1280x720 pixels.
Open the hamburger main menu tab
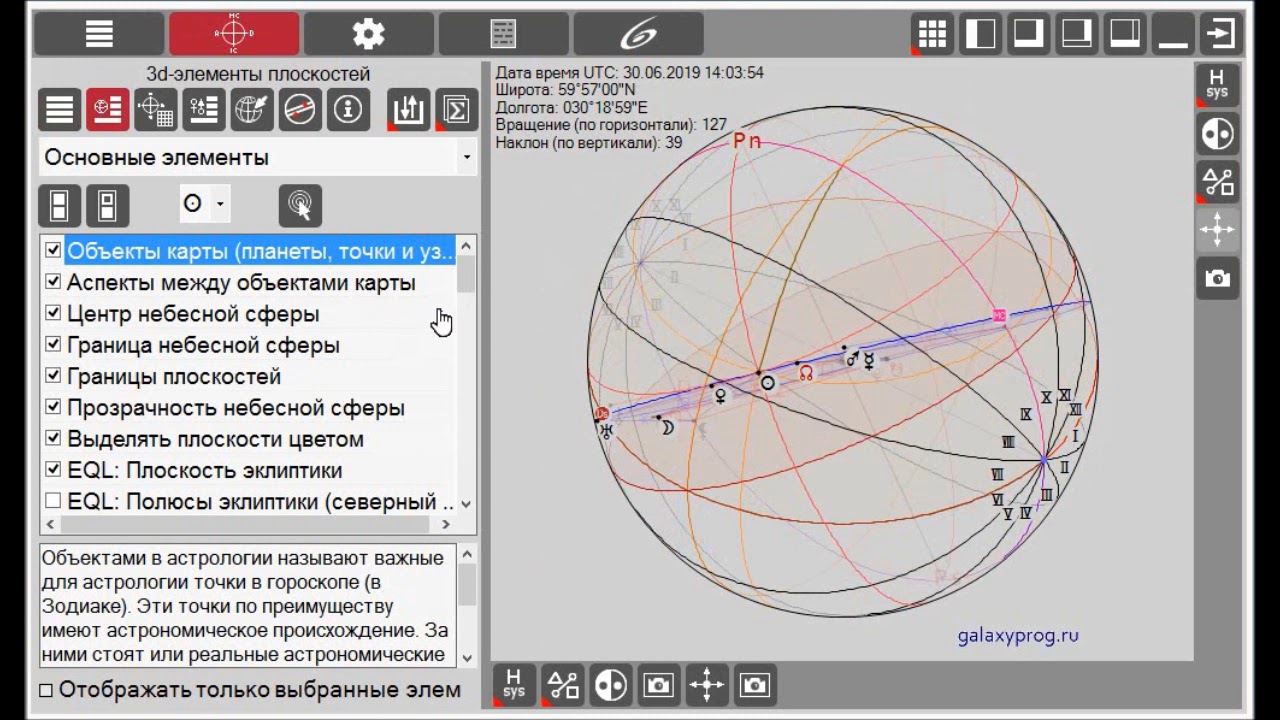pyautogui.click(x=99, y=34)
